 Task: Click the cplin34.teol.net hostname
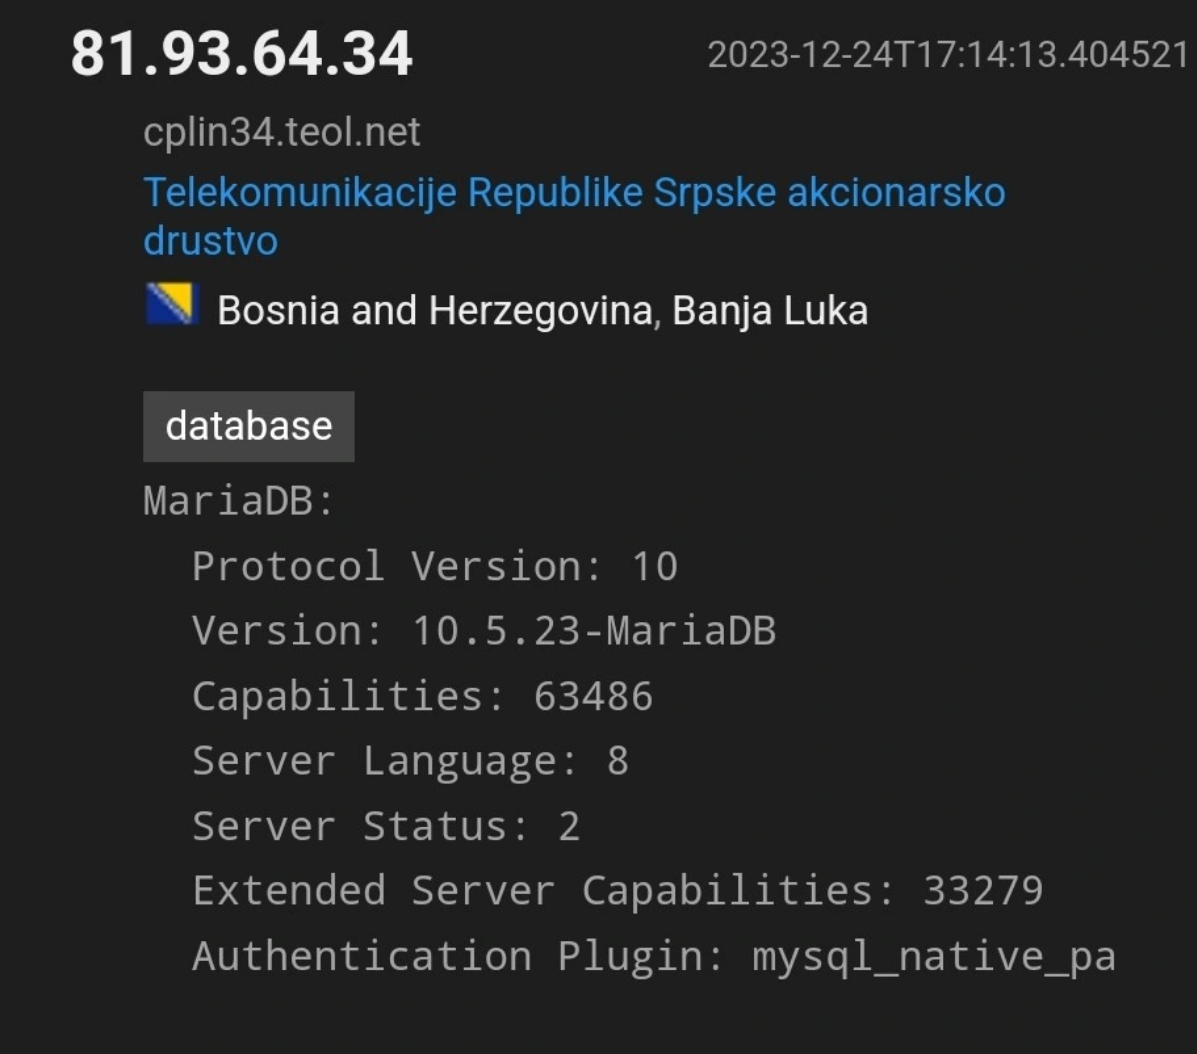(x=282, y=133)
